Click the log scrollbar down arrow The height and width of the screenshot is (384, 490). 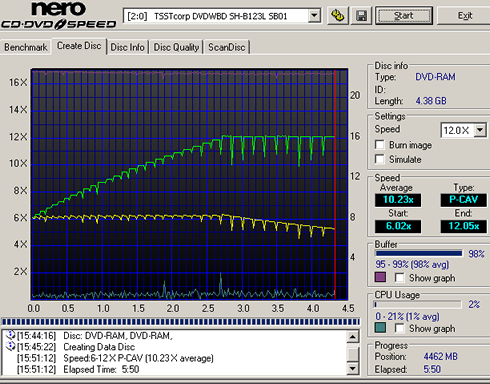[353, 368]
